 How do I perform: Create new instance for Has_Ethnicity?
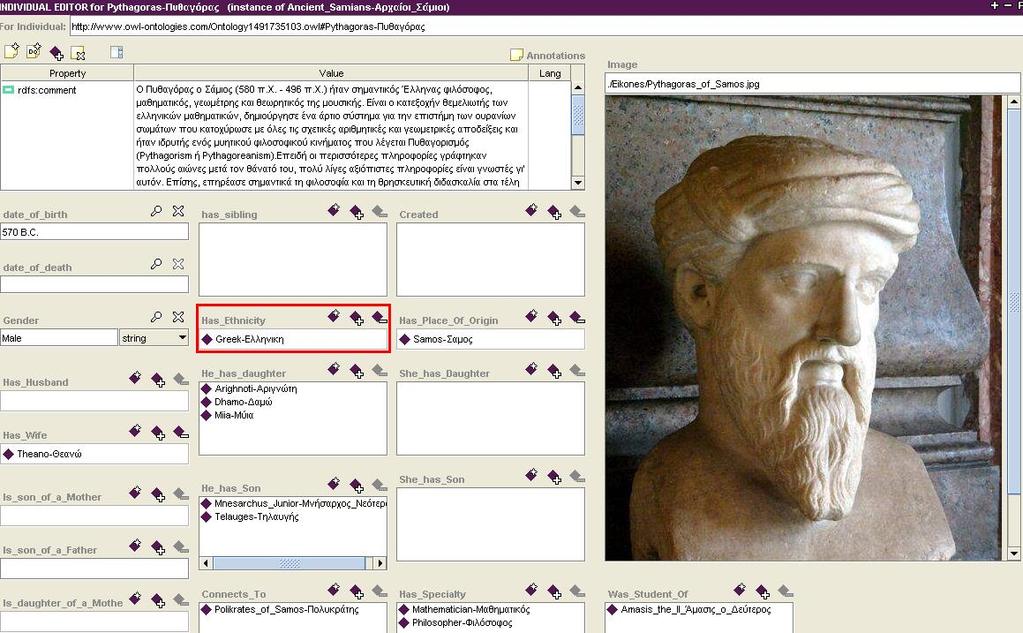[333, 316]
